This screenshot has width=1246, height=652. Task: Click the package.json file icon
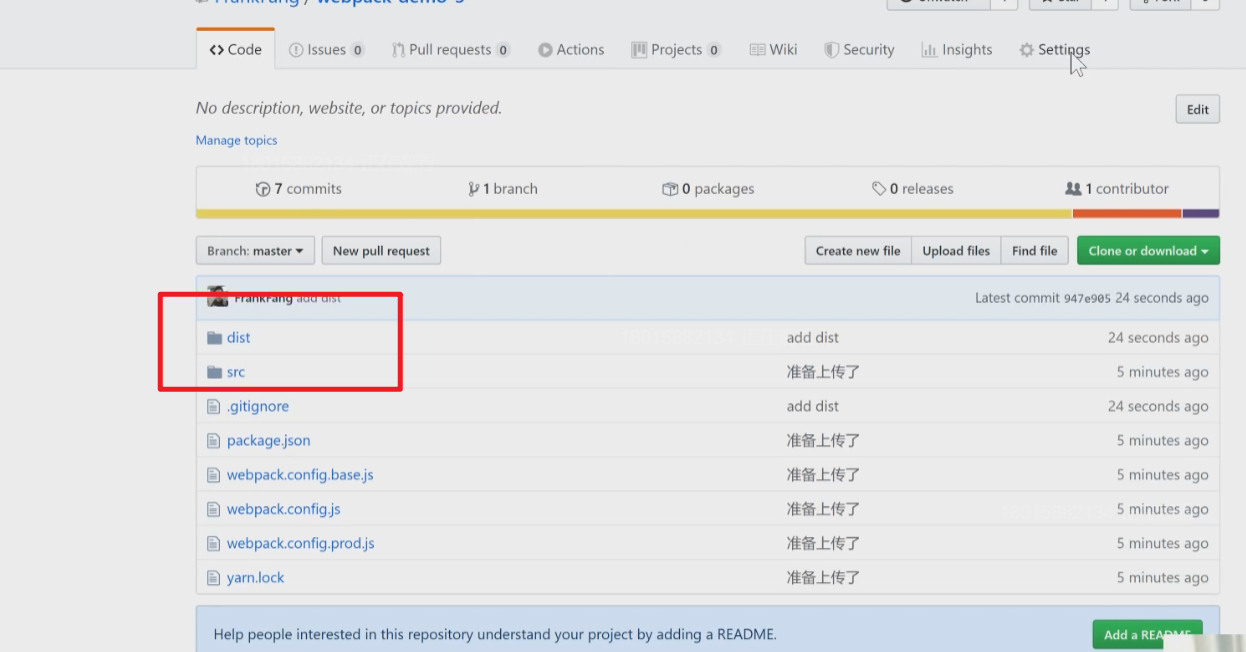pos(213,441)
